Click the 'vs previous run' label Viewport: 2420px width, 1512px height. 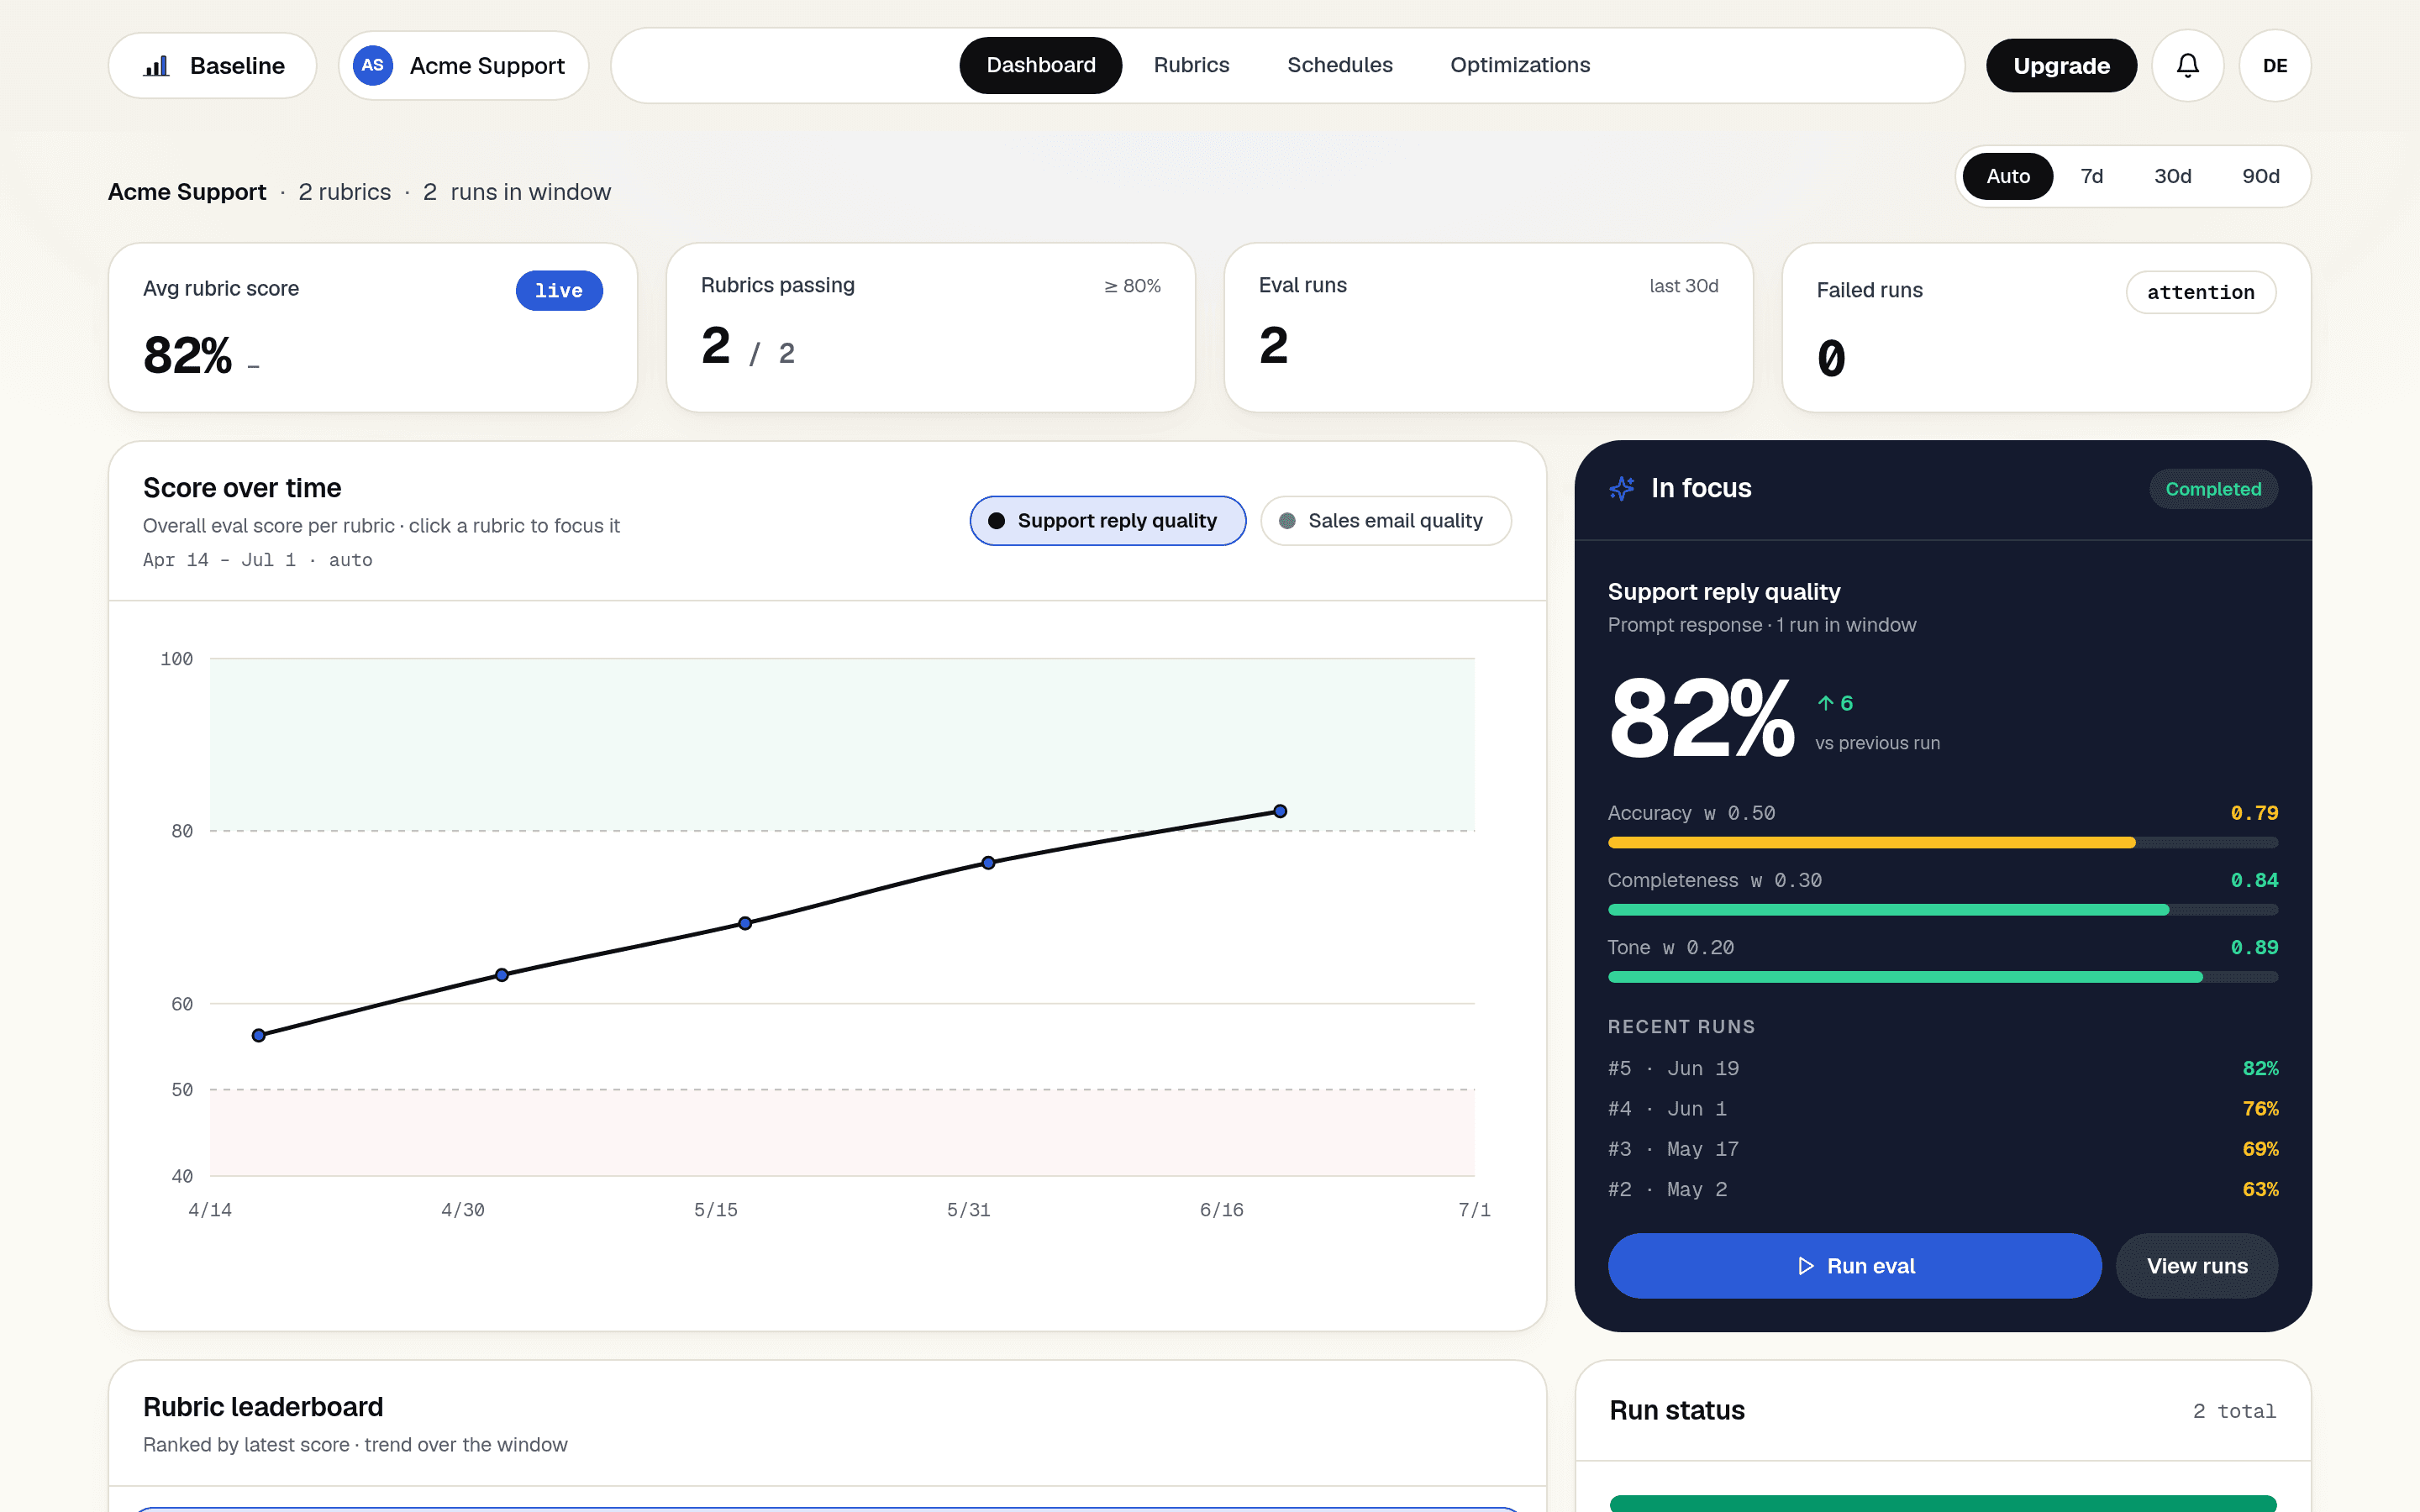point(1877,743)
